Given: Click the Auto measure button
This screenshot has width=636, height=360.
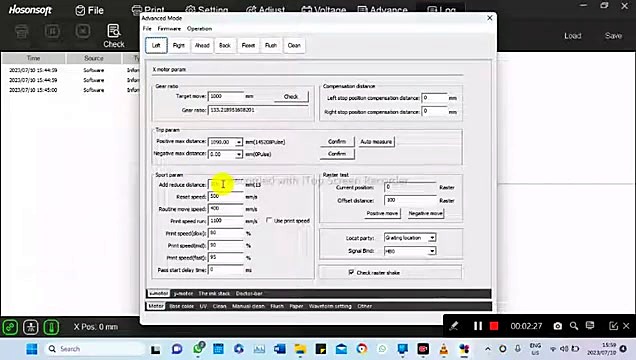Looking at the screenshot, I should [376, 142].
